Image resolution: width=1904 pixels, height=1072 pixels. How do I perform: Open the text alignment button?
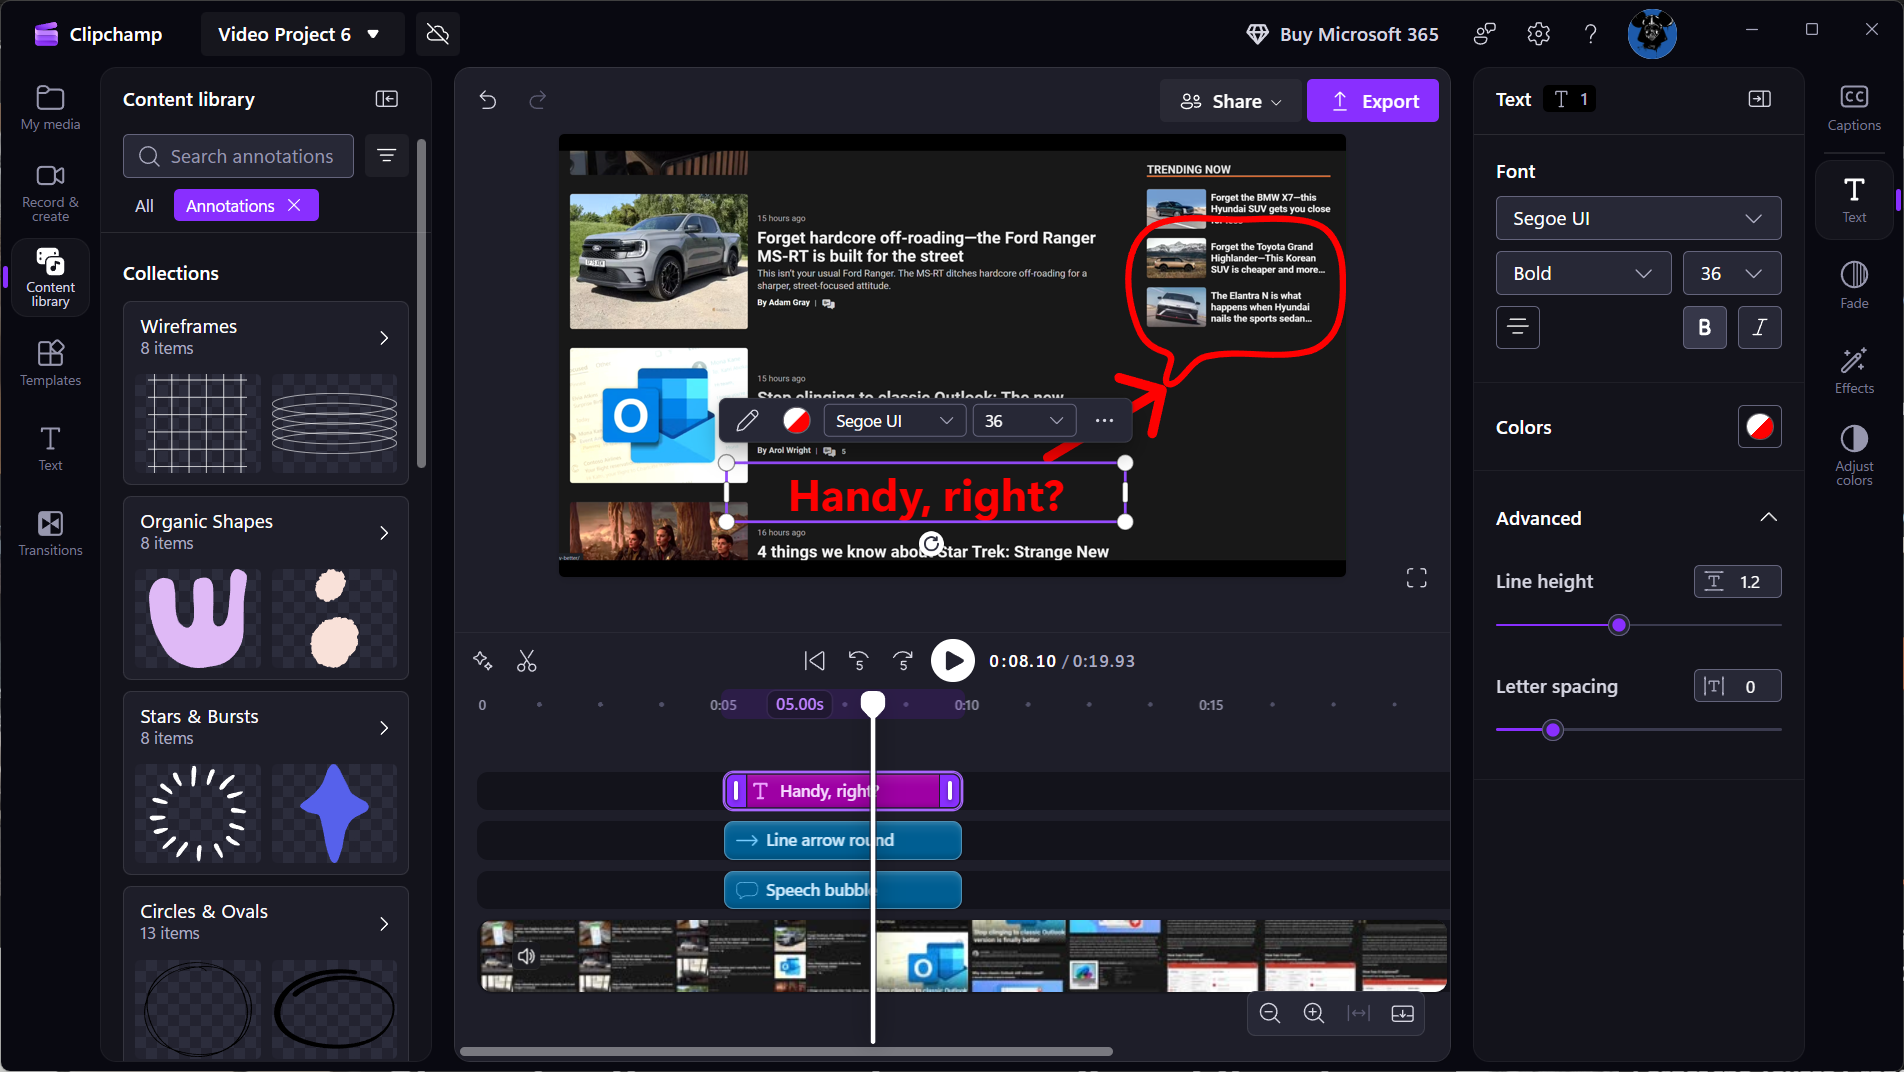tap(1518, 327)
